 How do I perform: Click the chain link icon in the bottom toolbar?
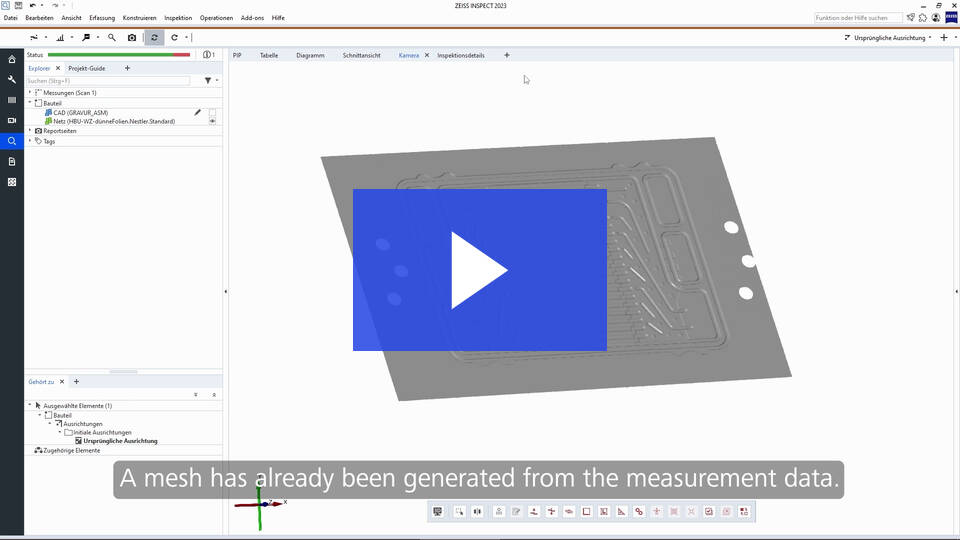pyautogui.click(x=639, y=512)
